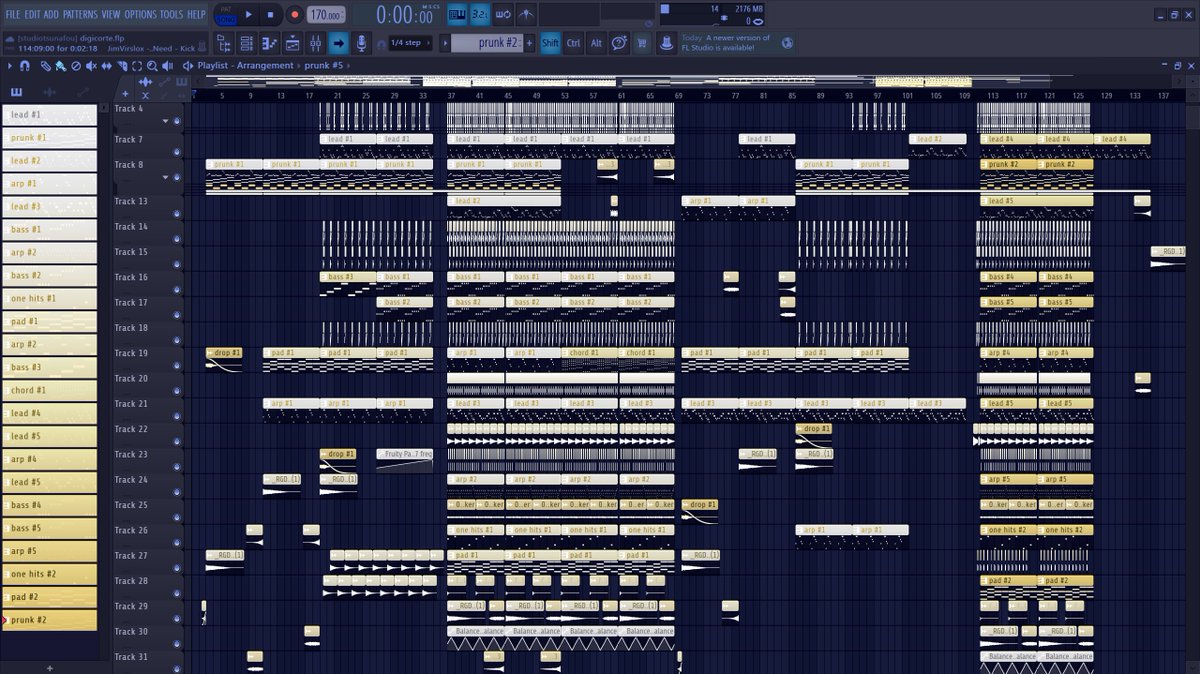This screenshot has width=1200, height=674.
Task: Click the Record button
Action: click(294, 15)
